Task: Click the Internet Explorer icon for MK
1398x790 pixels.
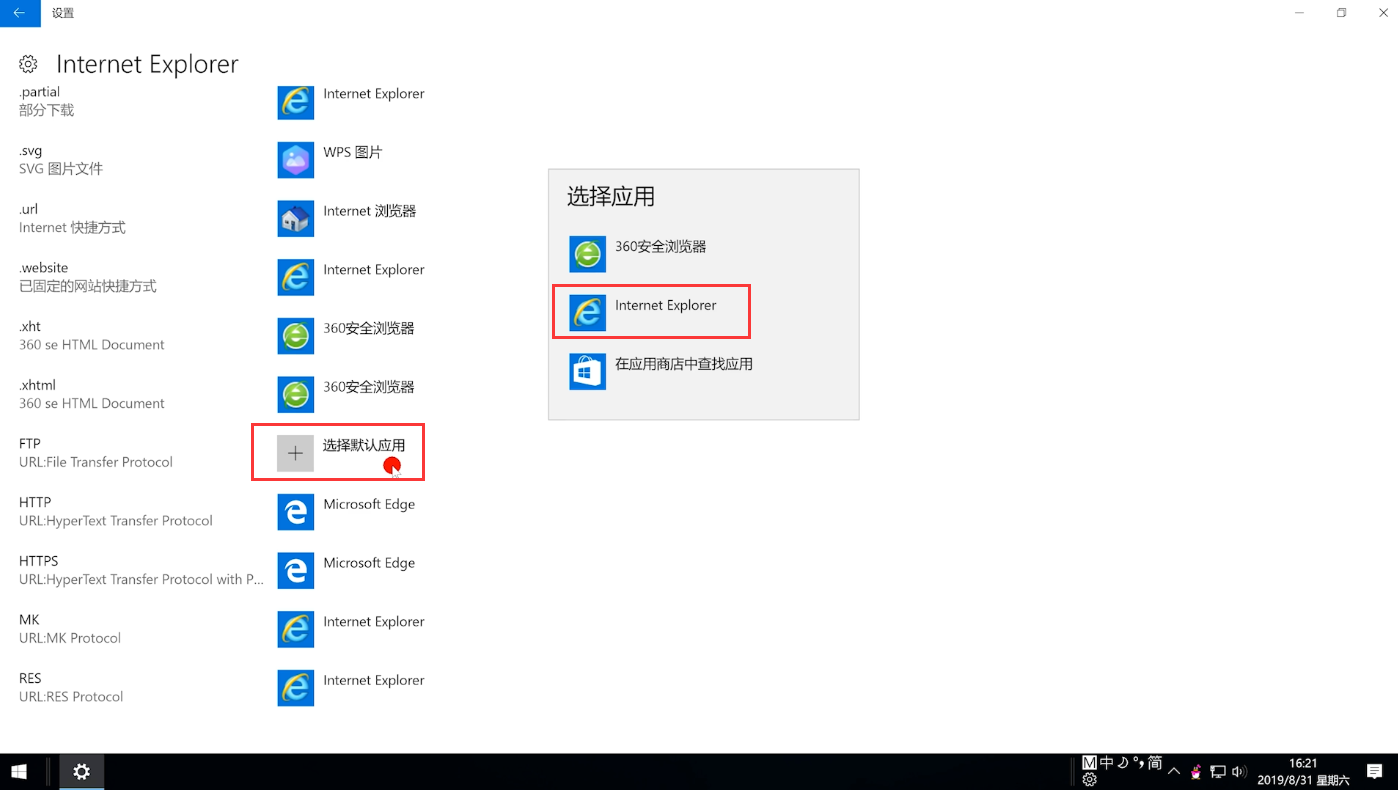Action: [x=295, y=629]
